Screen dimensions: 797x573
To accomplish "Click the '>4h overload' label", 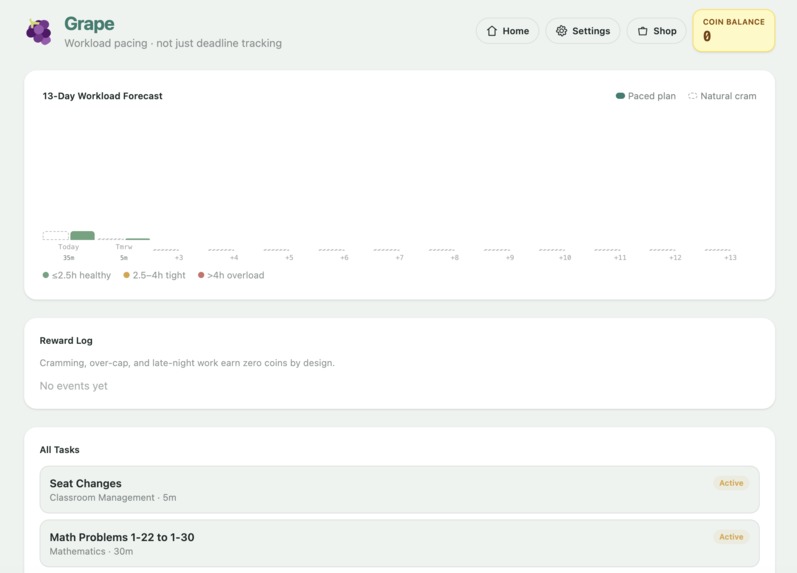I will [236, 275].
